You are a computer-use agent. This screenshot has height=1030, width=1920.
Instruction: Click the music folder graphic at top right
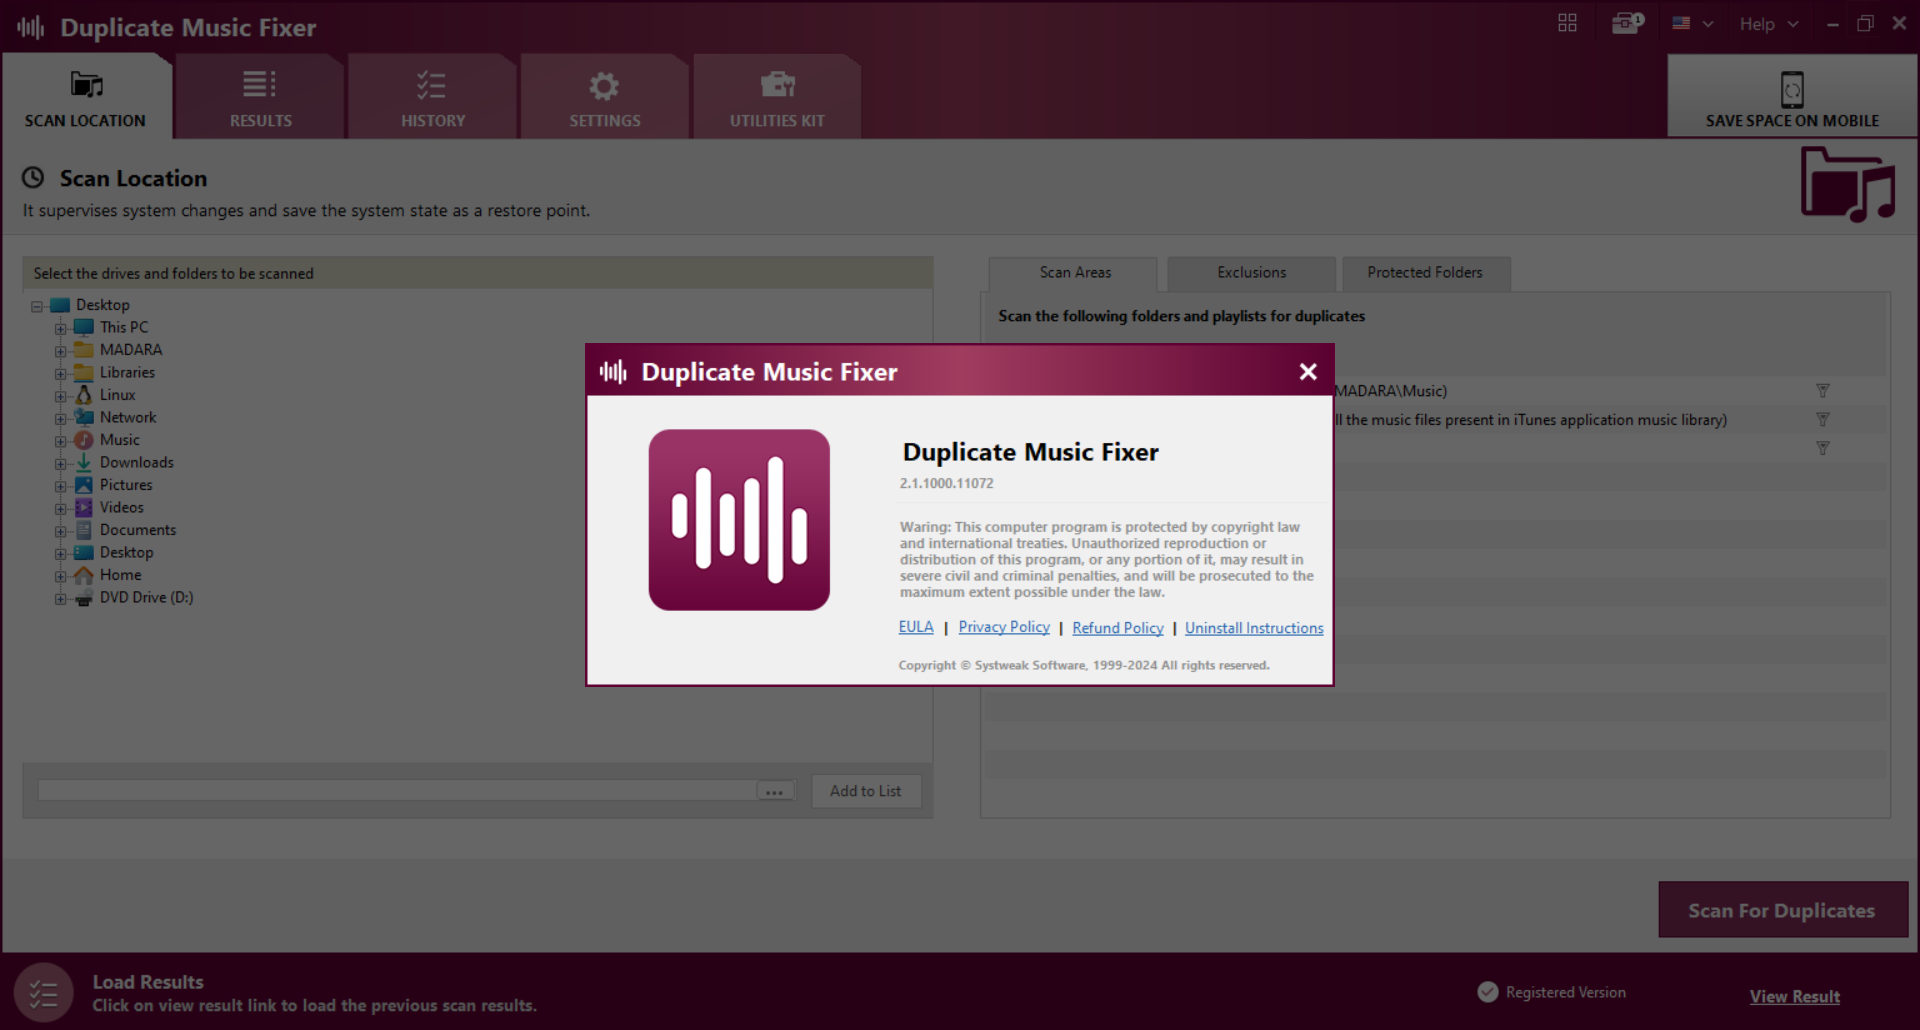tap(1847, 184)
